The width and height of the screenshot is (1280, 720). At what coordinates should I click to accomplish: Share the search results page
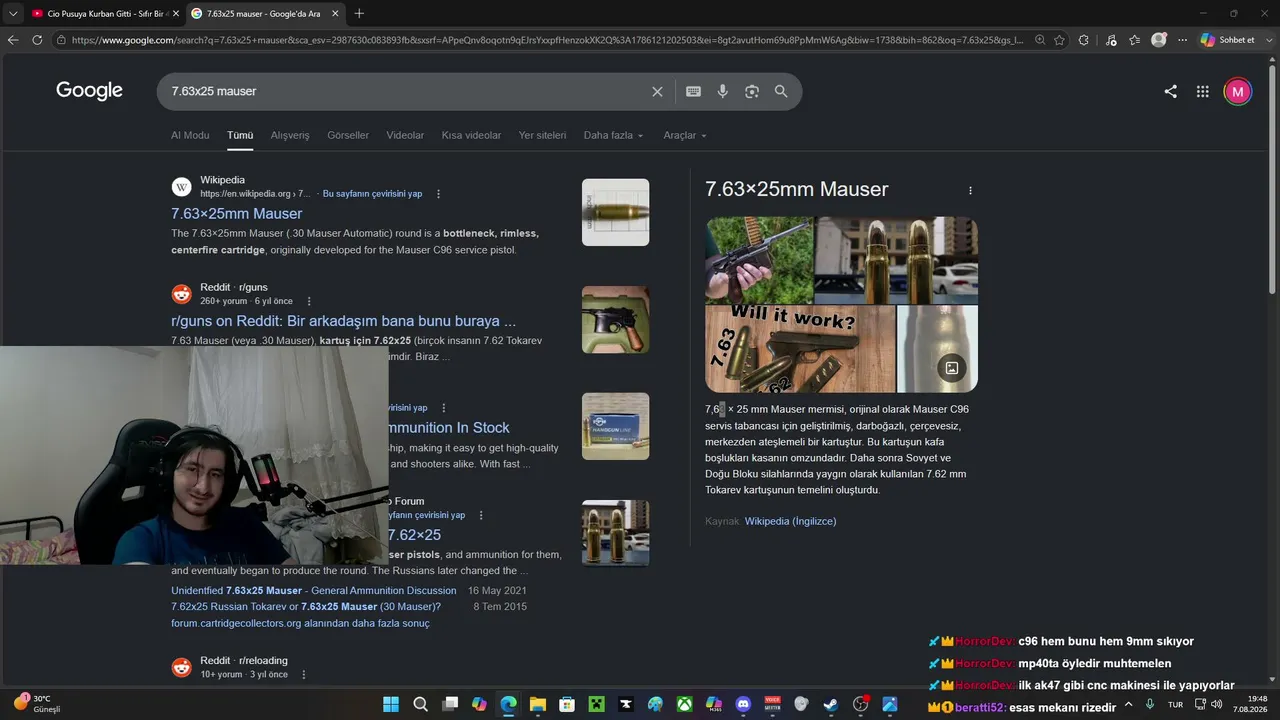pos(1170,92)
